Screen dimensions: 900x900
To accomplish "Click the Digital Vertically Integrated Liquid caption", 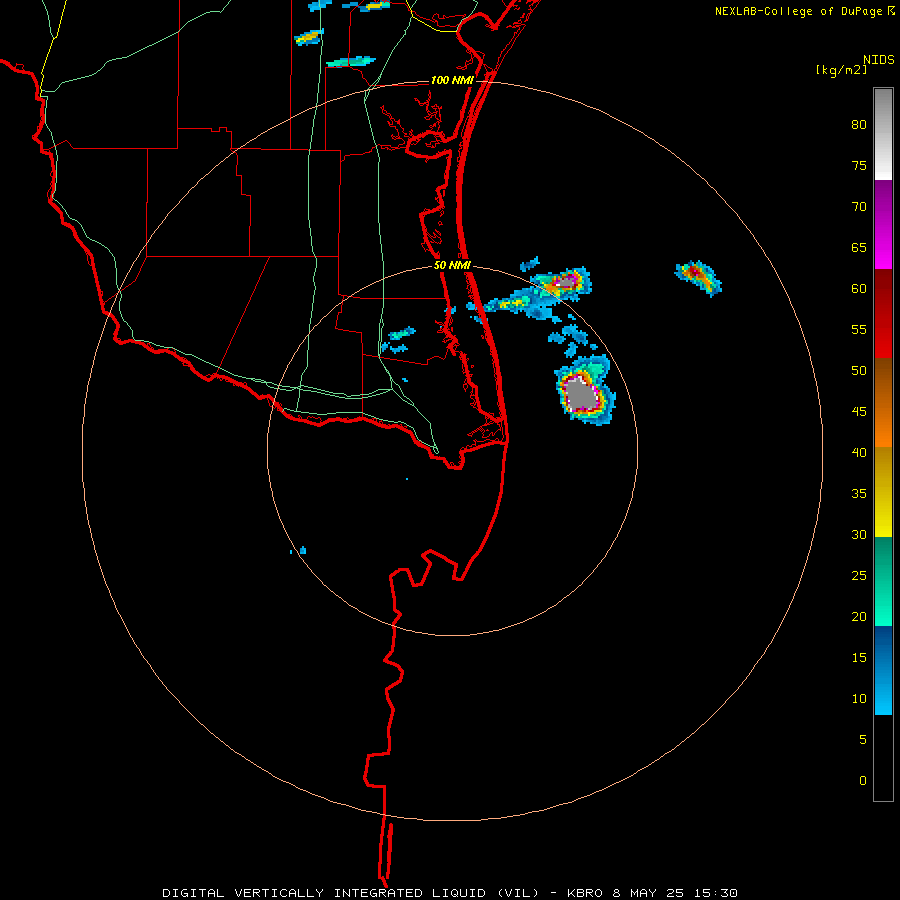I will (449, 893).
